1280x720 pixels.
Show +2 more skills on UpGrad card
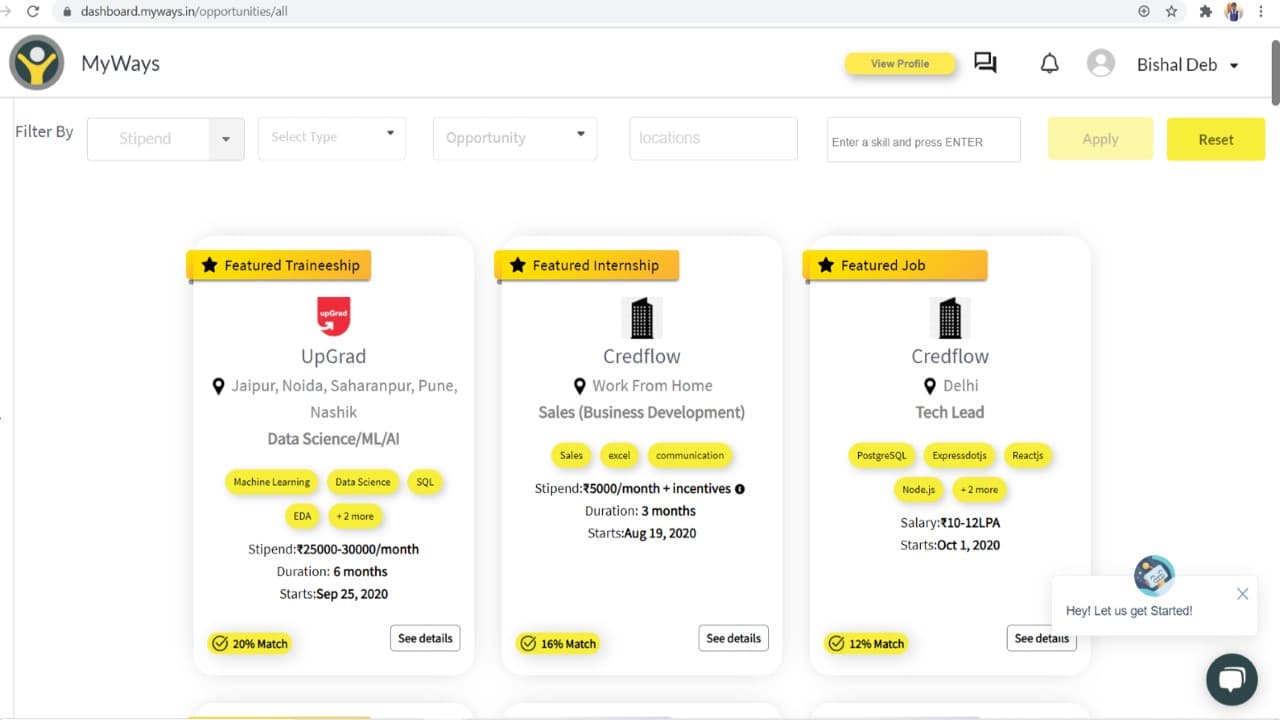pyautogui.click(x=355, y=516)
